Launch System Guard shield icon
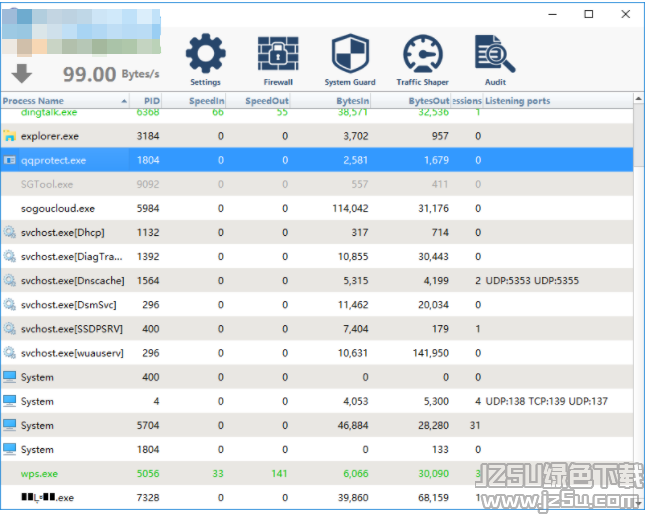 pyautogui.click(x=350, y=54)
